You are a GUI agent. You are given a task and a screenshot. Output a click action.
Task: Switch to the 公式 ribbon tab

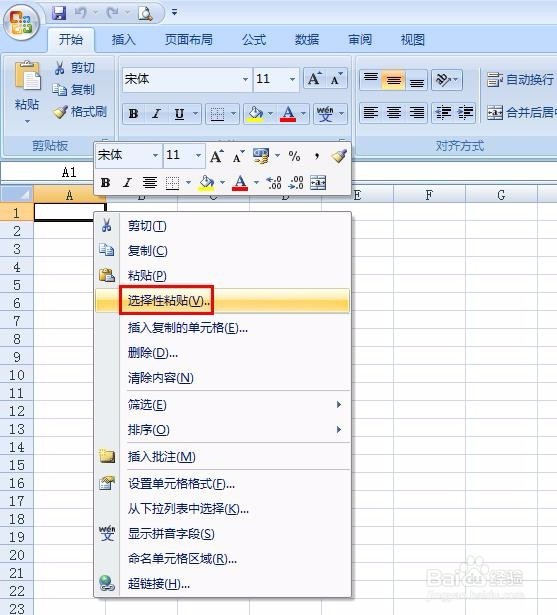click(254, 40)
